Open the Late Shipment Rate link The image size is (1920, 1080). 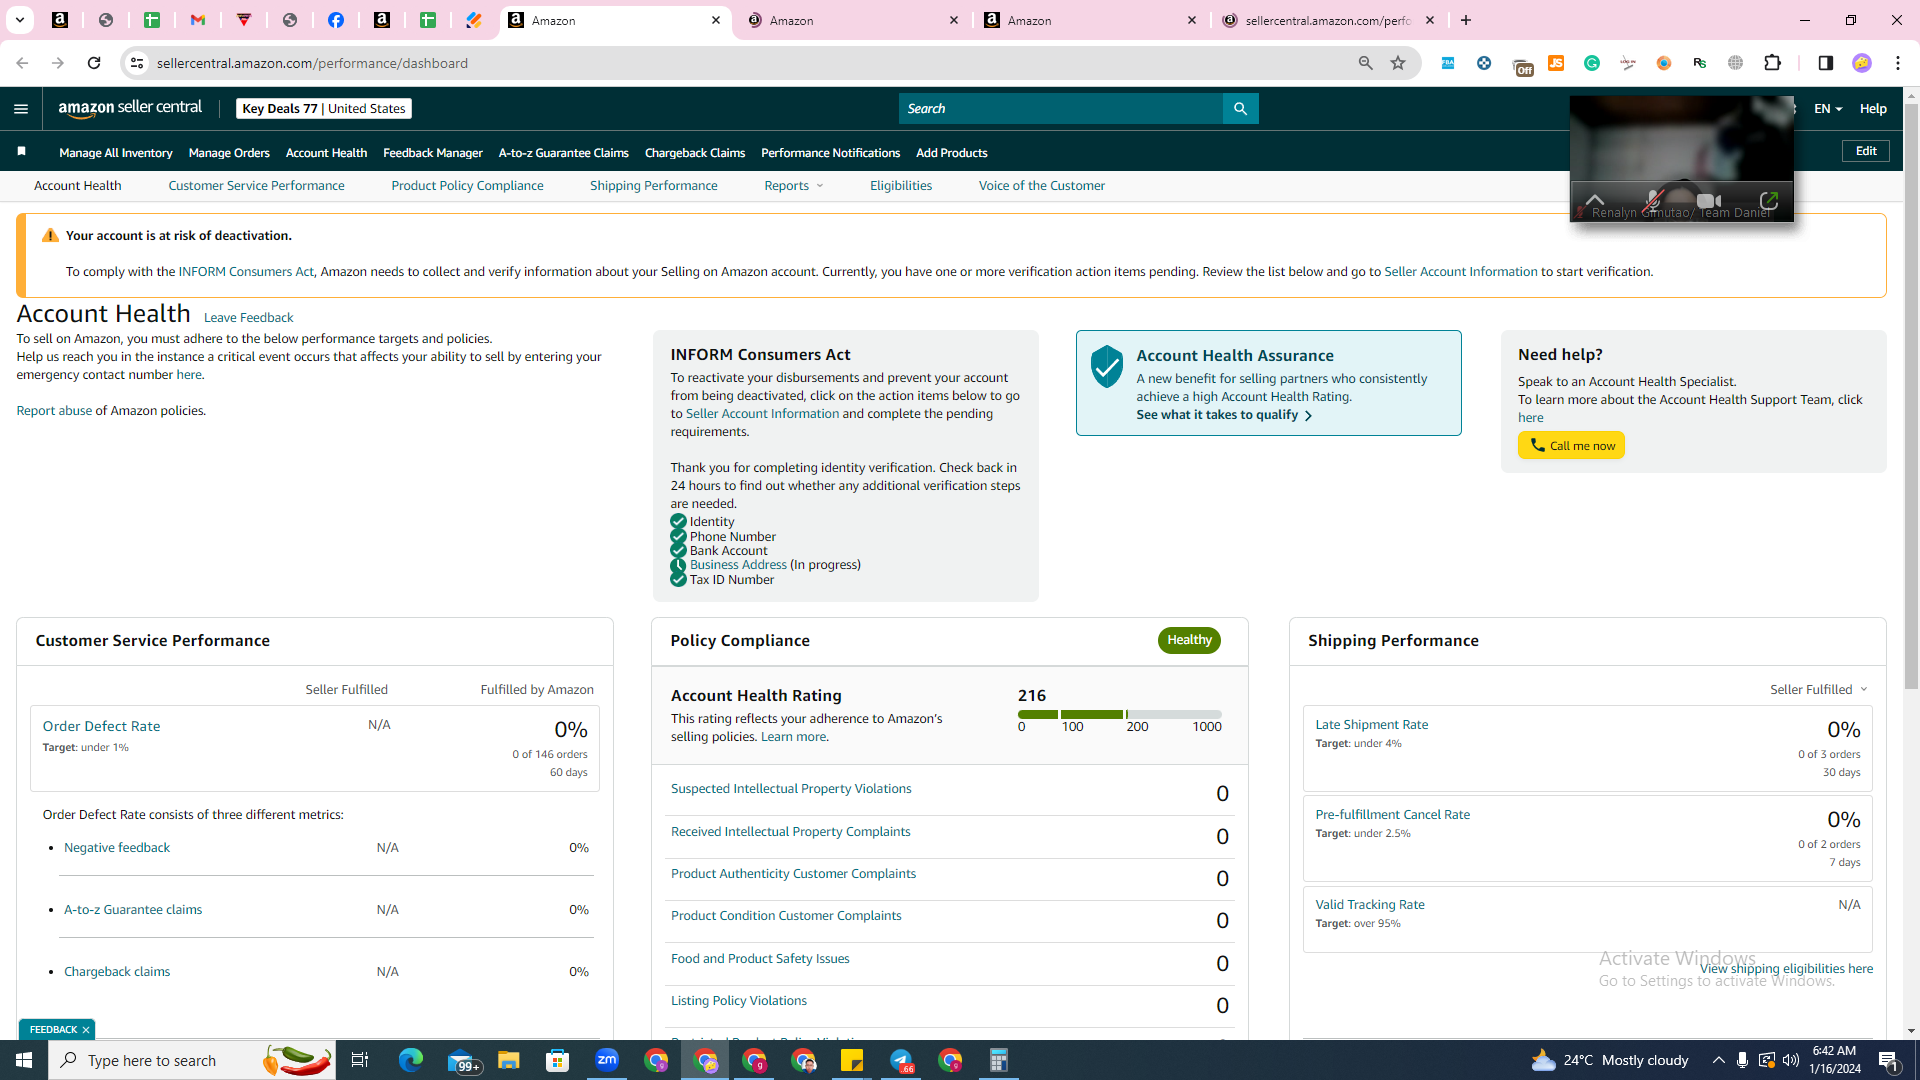(x=1372, y=725)
